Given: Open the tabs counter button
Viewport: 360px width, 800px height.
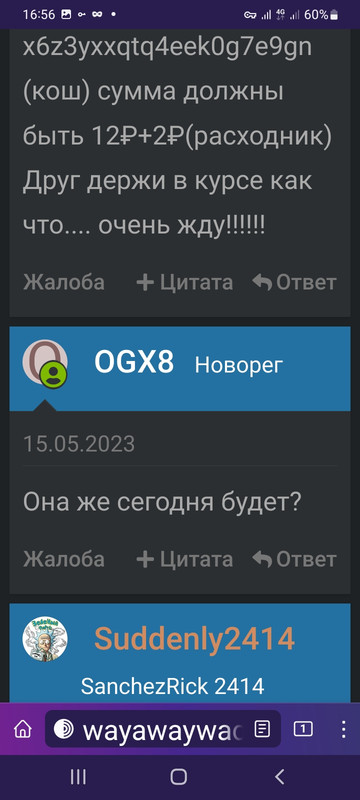Looking at the screenshot, I should pos(303,729).
